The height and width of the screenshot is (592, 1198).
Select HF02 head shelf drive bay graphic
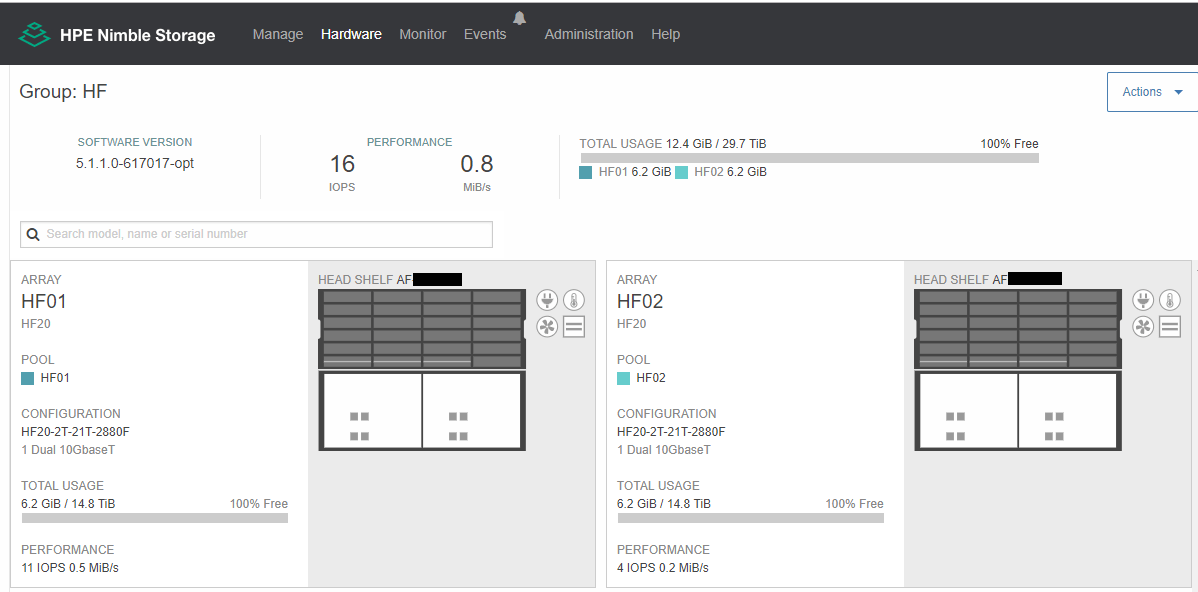click(x=1018, y=329)
